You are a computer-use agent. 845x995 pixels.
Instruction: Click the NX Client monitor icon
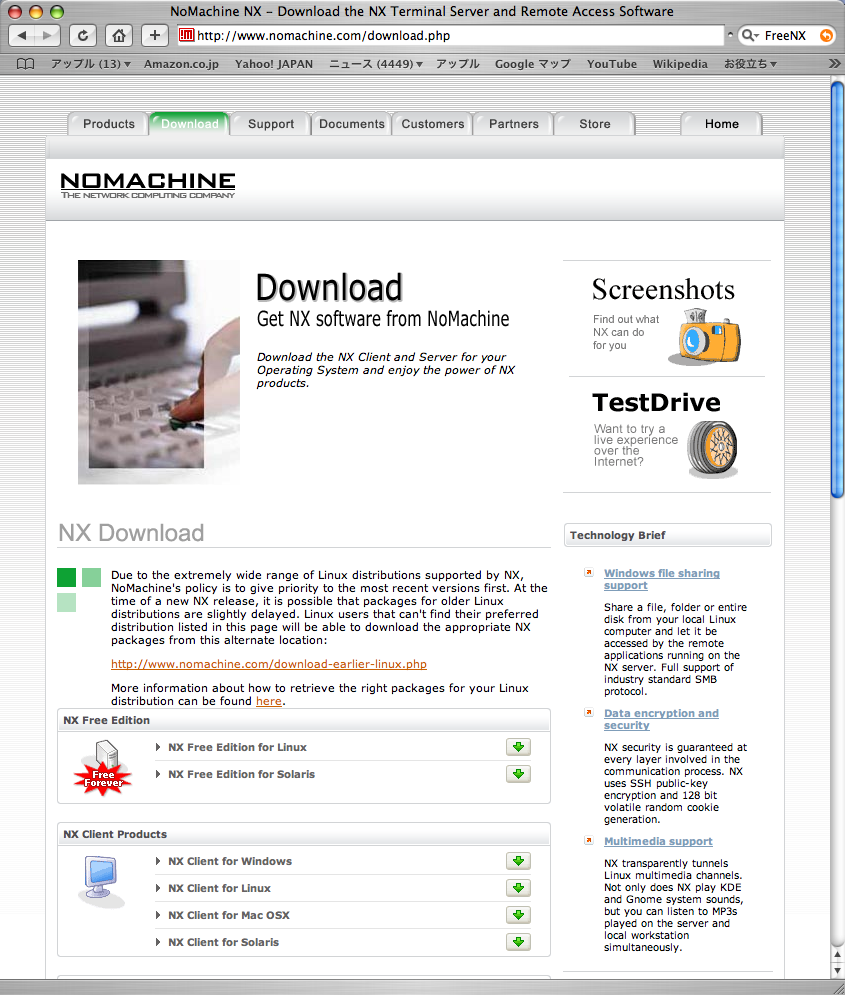101,881
